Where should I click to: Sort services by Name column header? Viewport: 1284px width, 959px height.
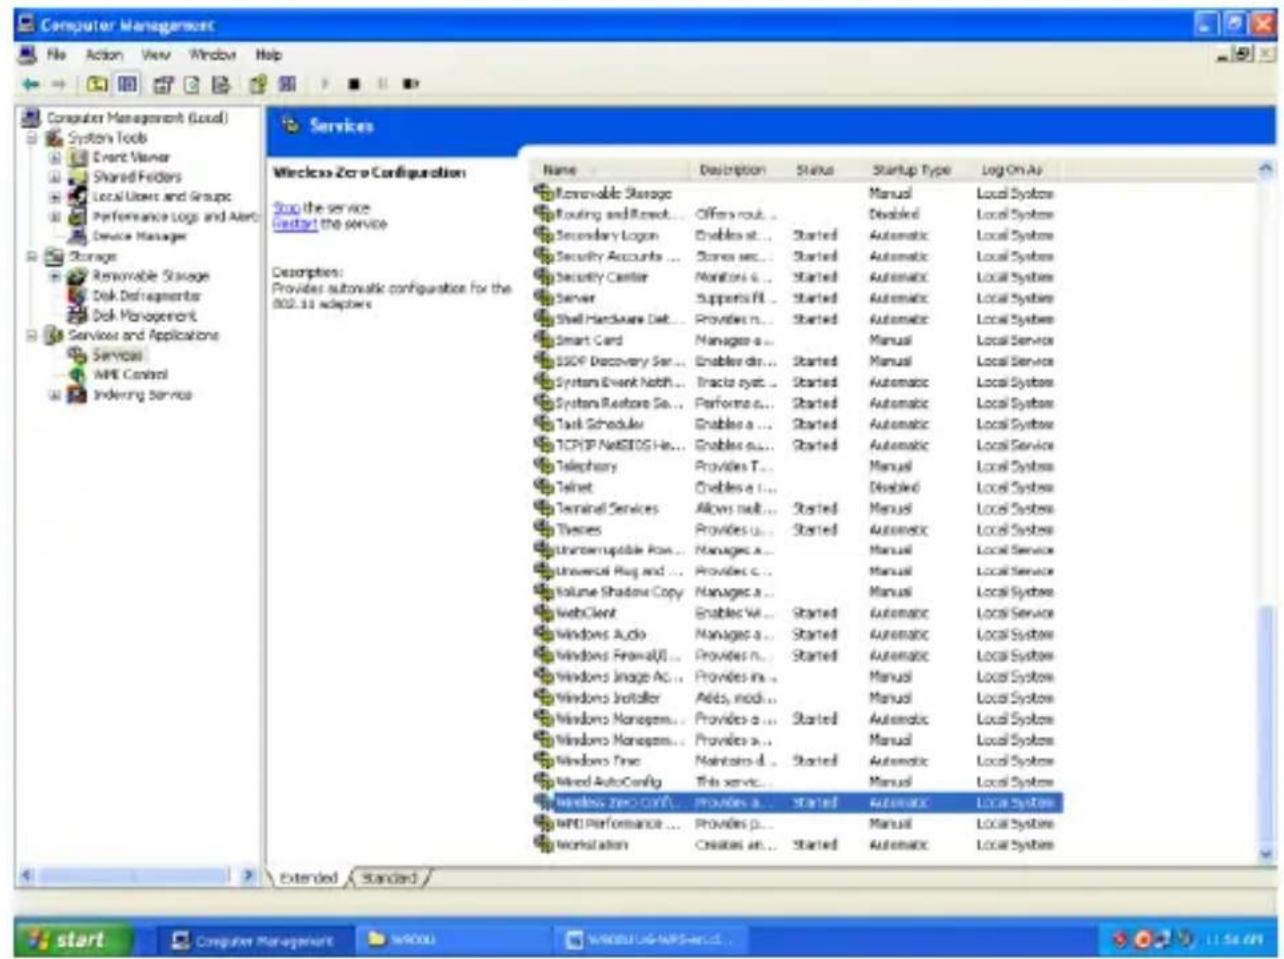click(x=610, y=170)
